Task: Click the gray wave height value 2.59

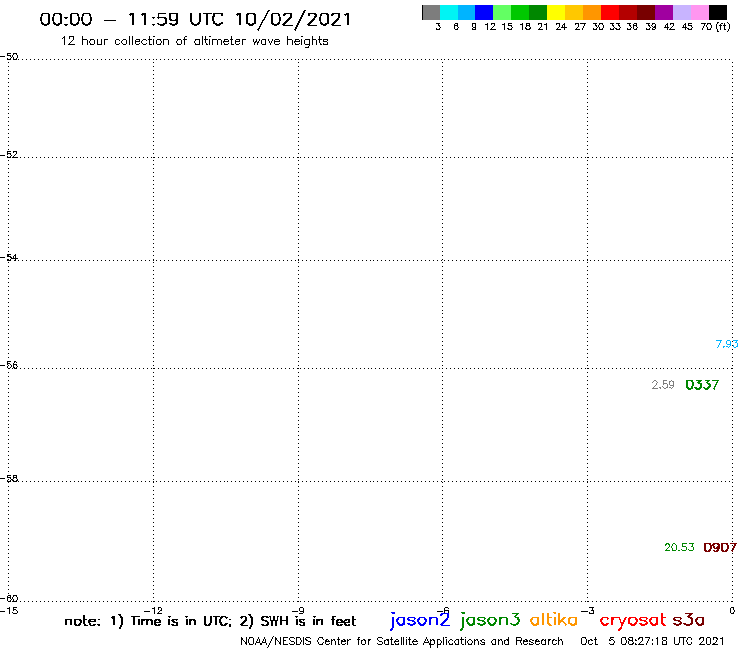Action: point(663,385)
